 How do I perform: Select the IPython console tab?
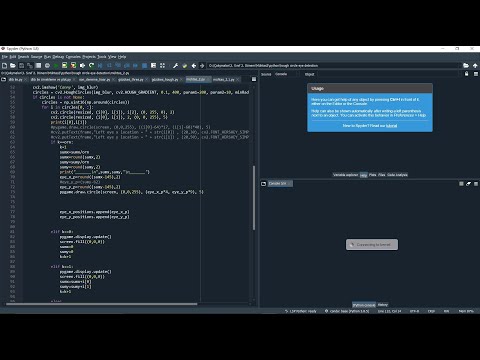pos(364,305)
